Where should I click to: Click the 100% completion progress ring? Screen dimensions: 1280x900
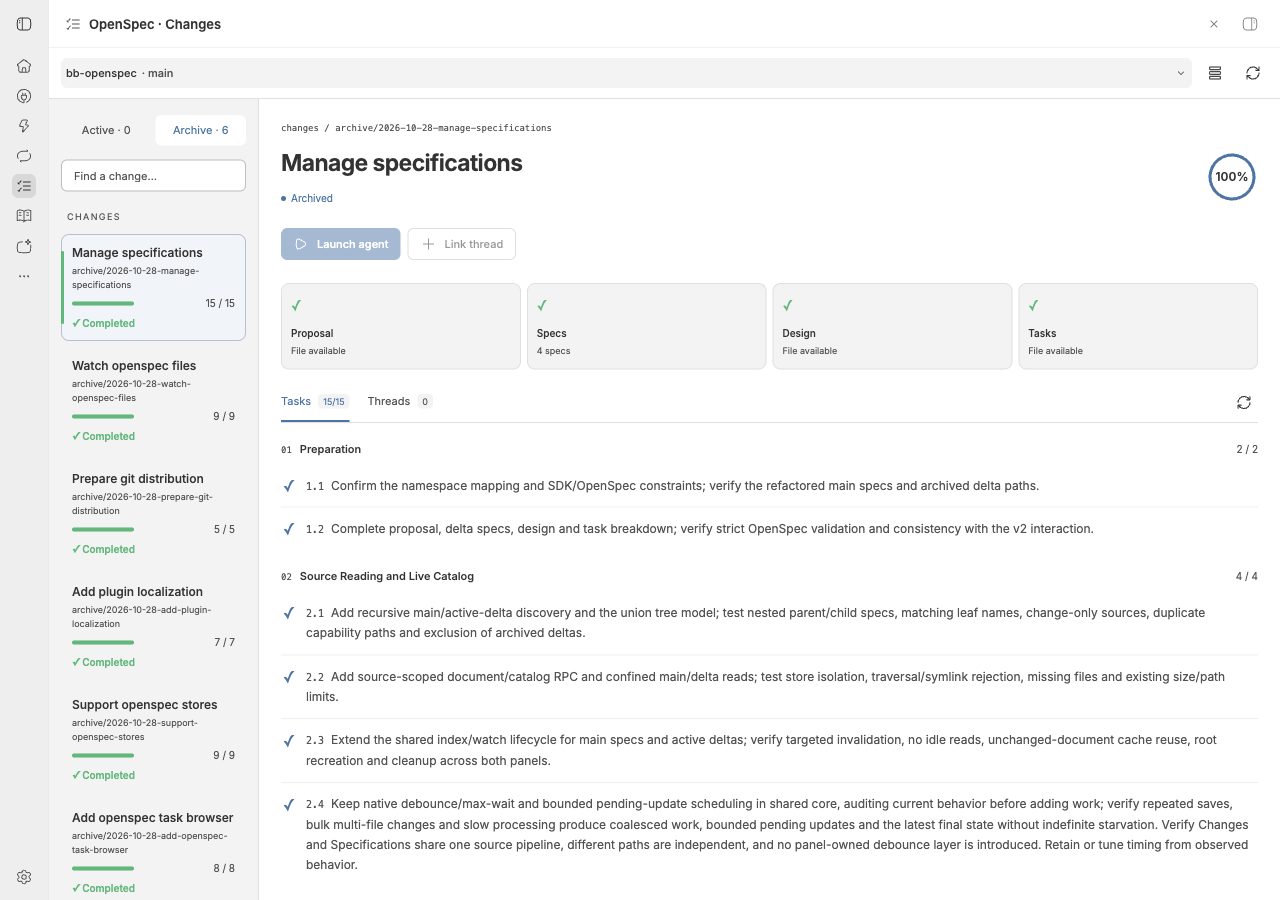point(1232,177)
